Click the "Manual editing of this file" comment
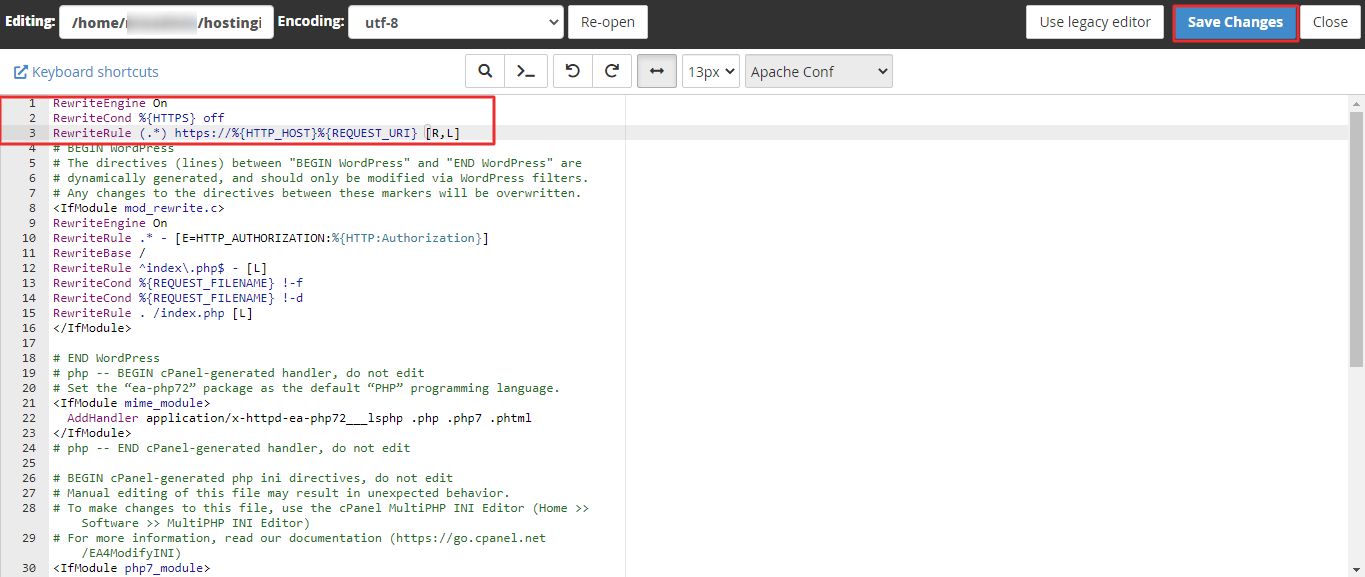Screen dimensions: 1365x577 pos(282,493)
